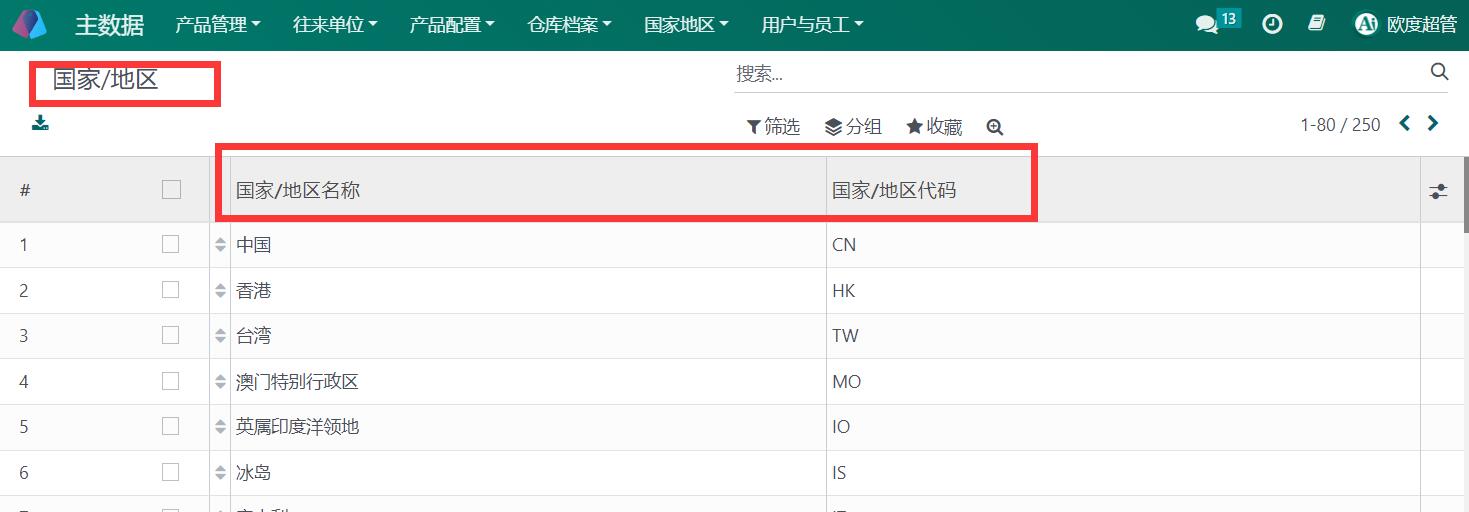The height and width of the screenshot is (512, 1469).
Task: Click the drag handle for 台湾 row
Action: pyautogui.click(x=221, y=336)
